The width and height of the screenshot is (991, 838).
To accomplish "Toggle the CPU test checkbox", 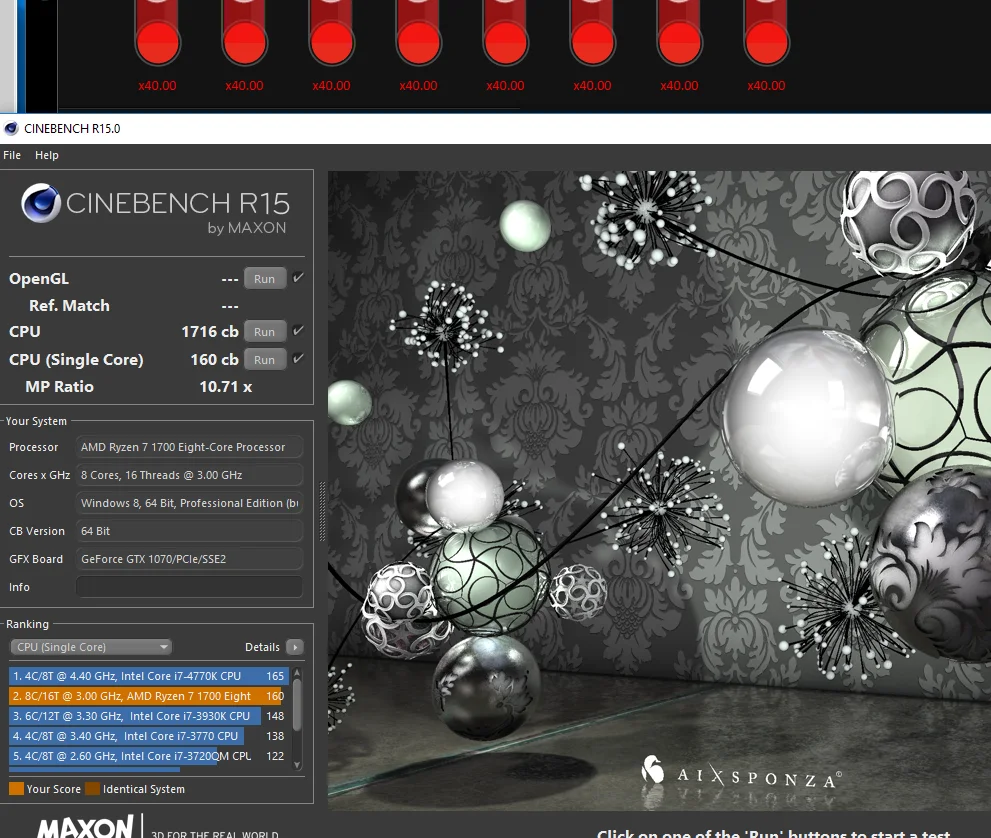I will click(x=298, y=331).
